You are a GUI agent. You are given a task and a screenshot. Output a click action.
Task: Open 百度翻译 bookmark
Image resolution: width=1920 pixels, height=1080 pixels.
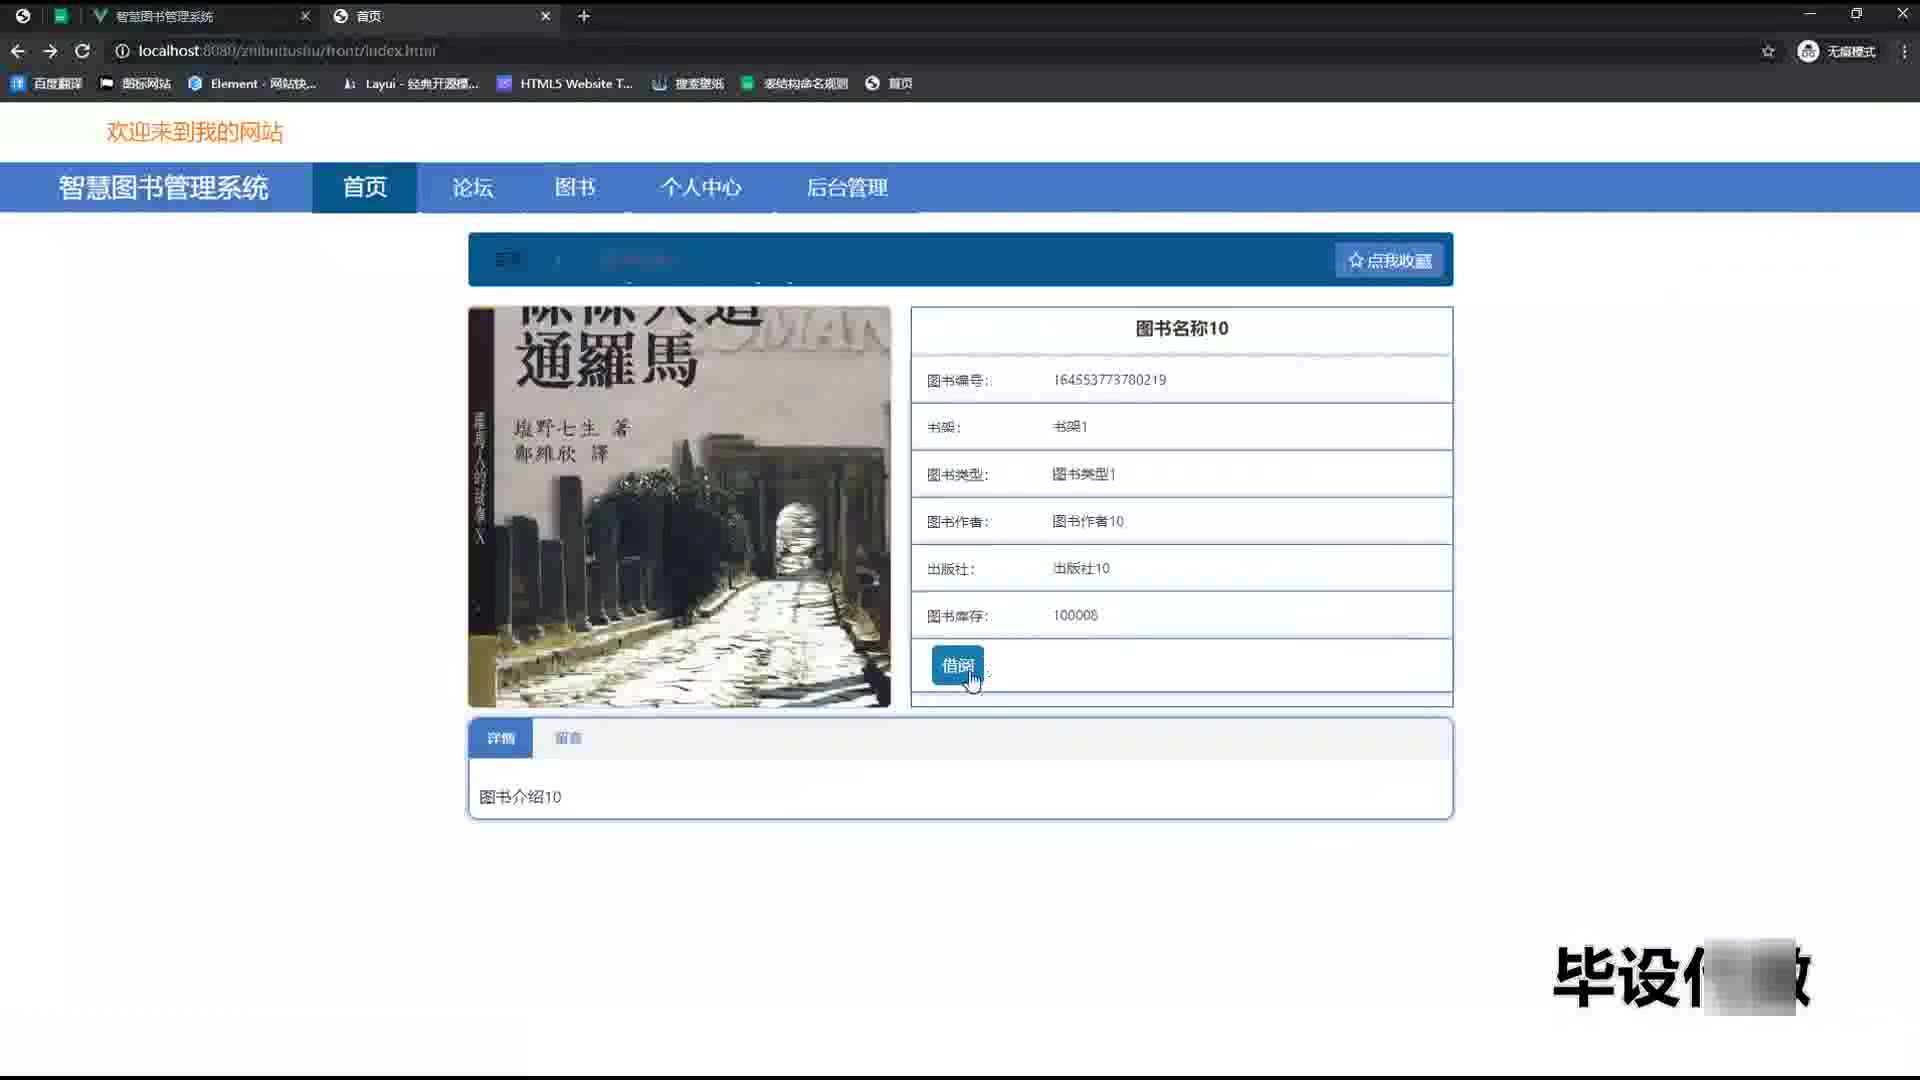47,84
